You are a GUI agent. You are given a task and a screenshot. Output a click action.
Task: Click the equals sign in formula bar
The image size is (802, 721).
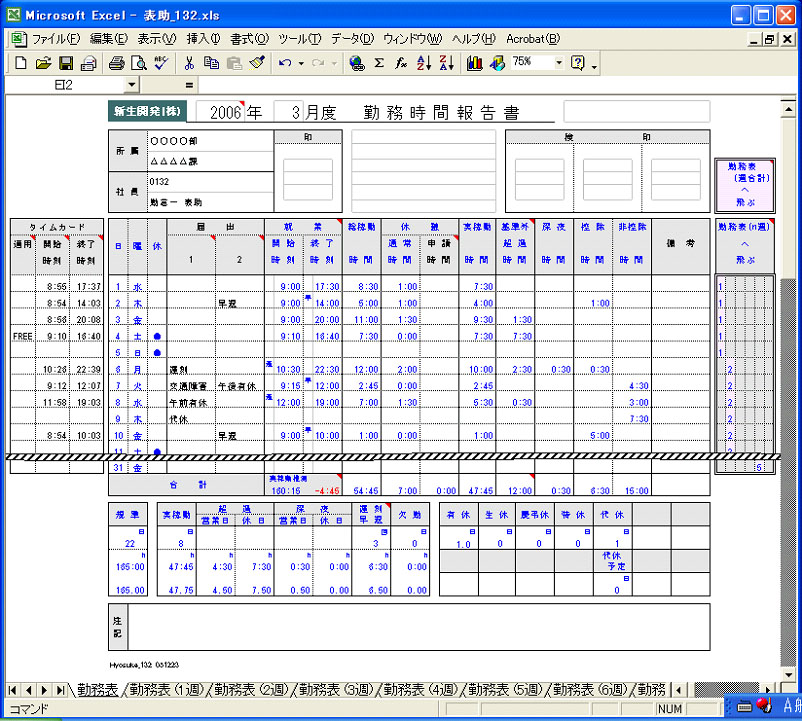[x=189, y=85]
